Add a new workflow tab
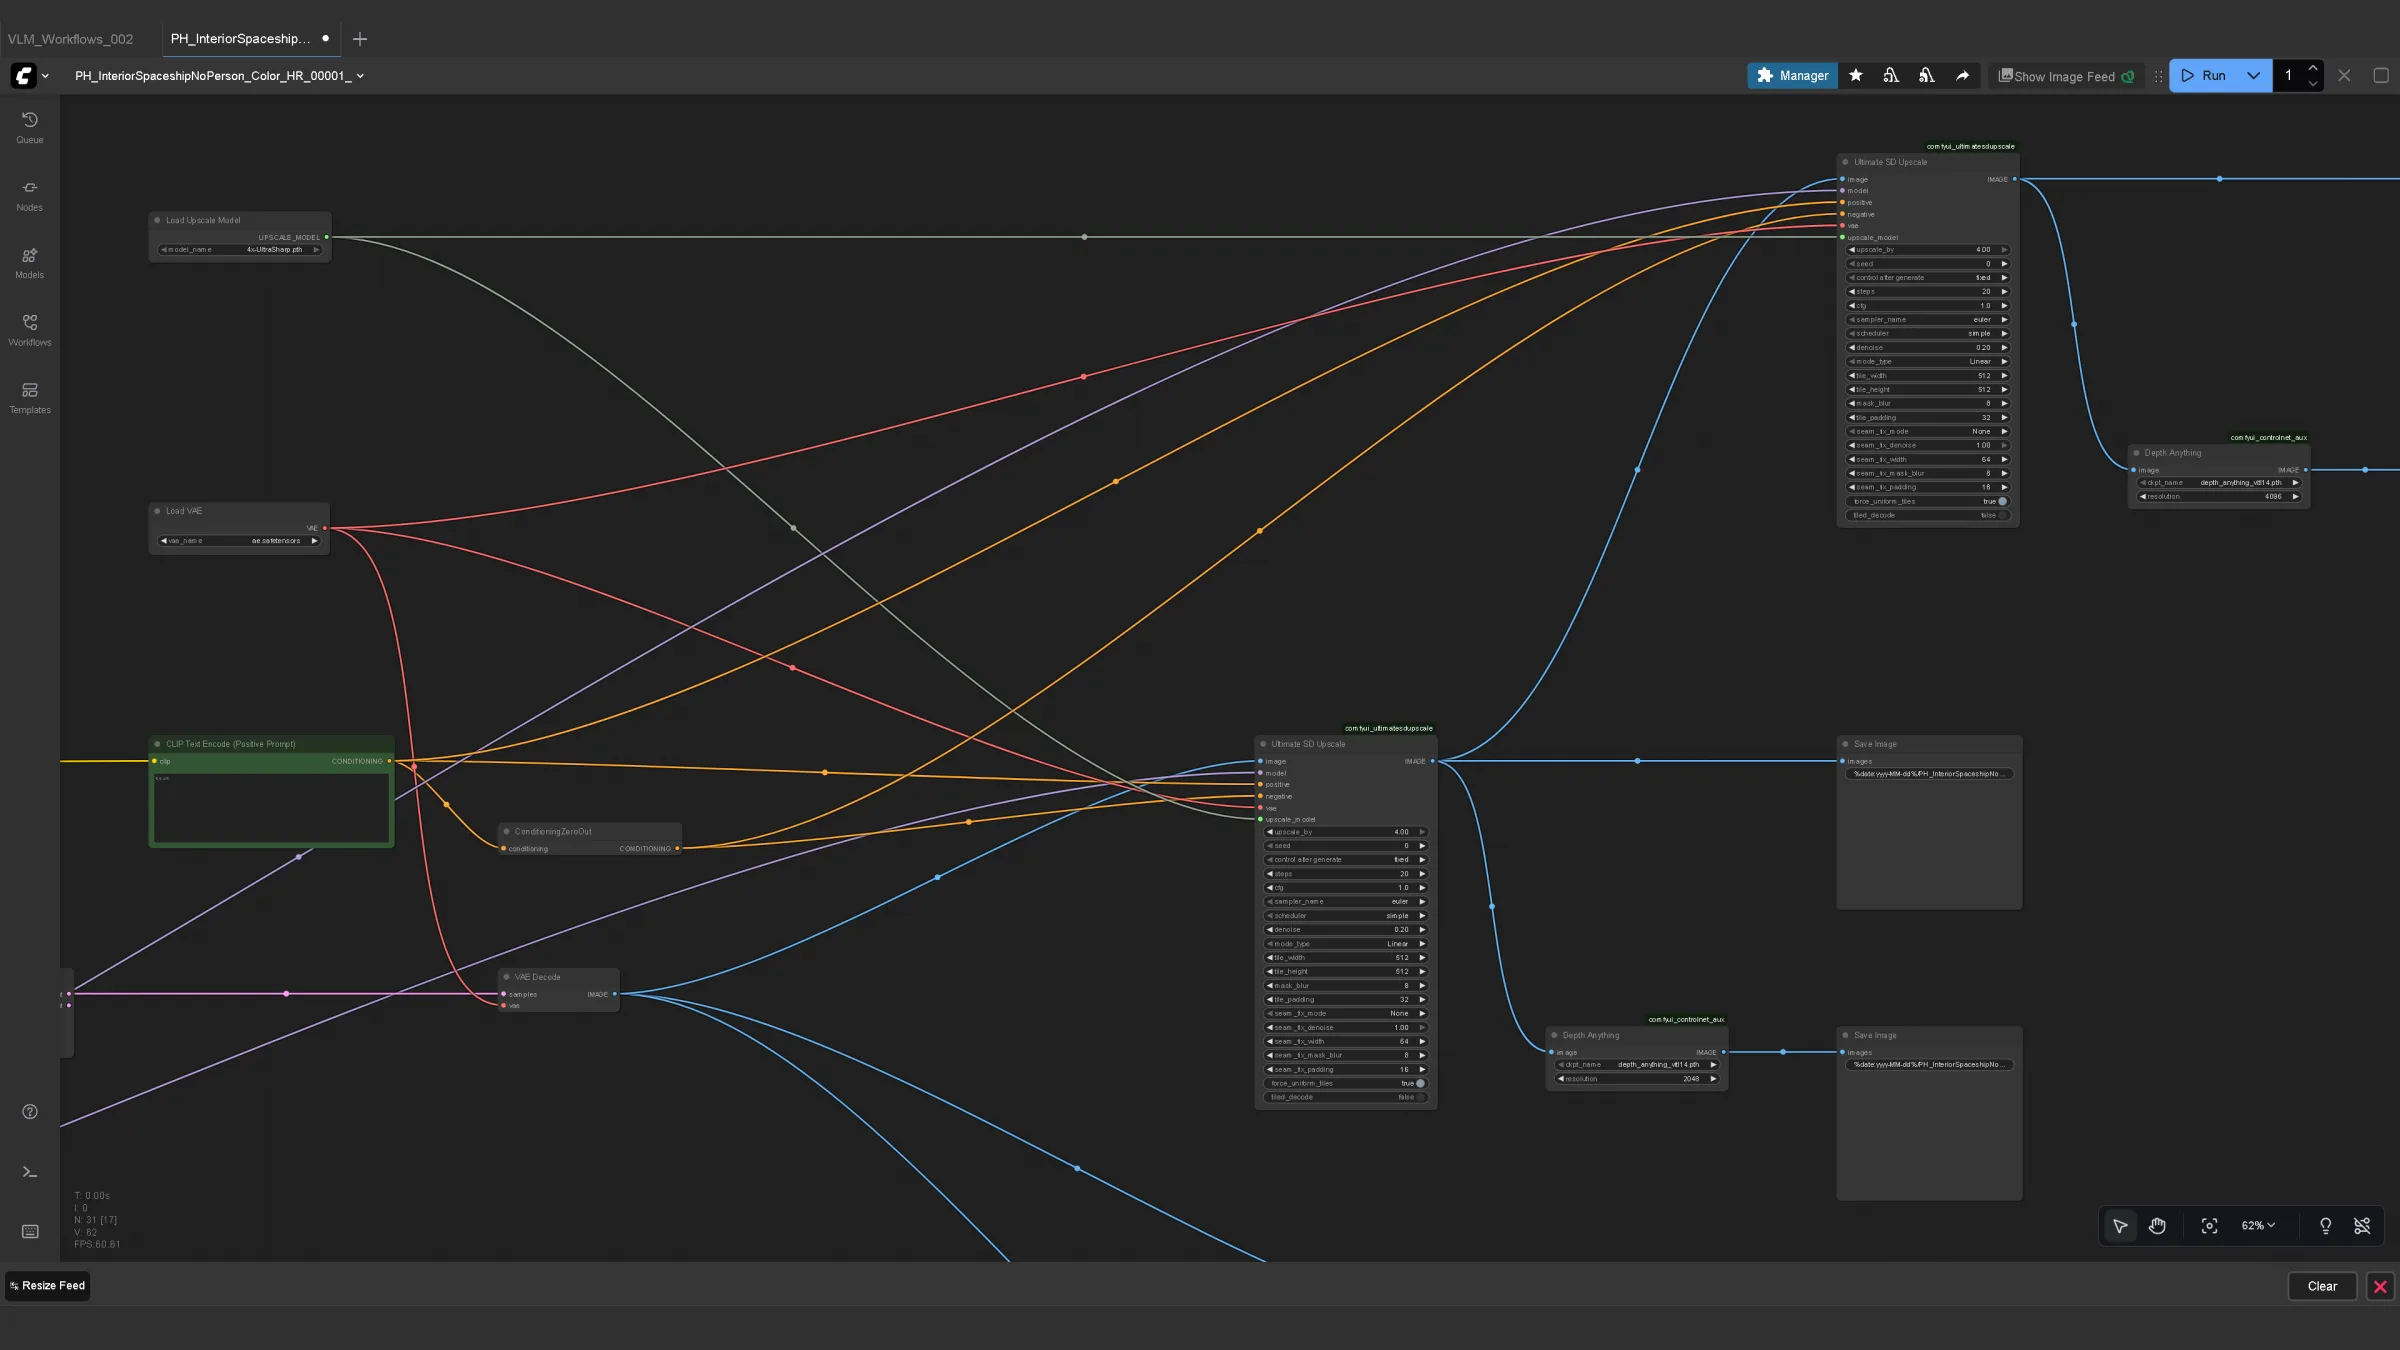Screen dimensions: 2400x1350 pos(360,39)
